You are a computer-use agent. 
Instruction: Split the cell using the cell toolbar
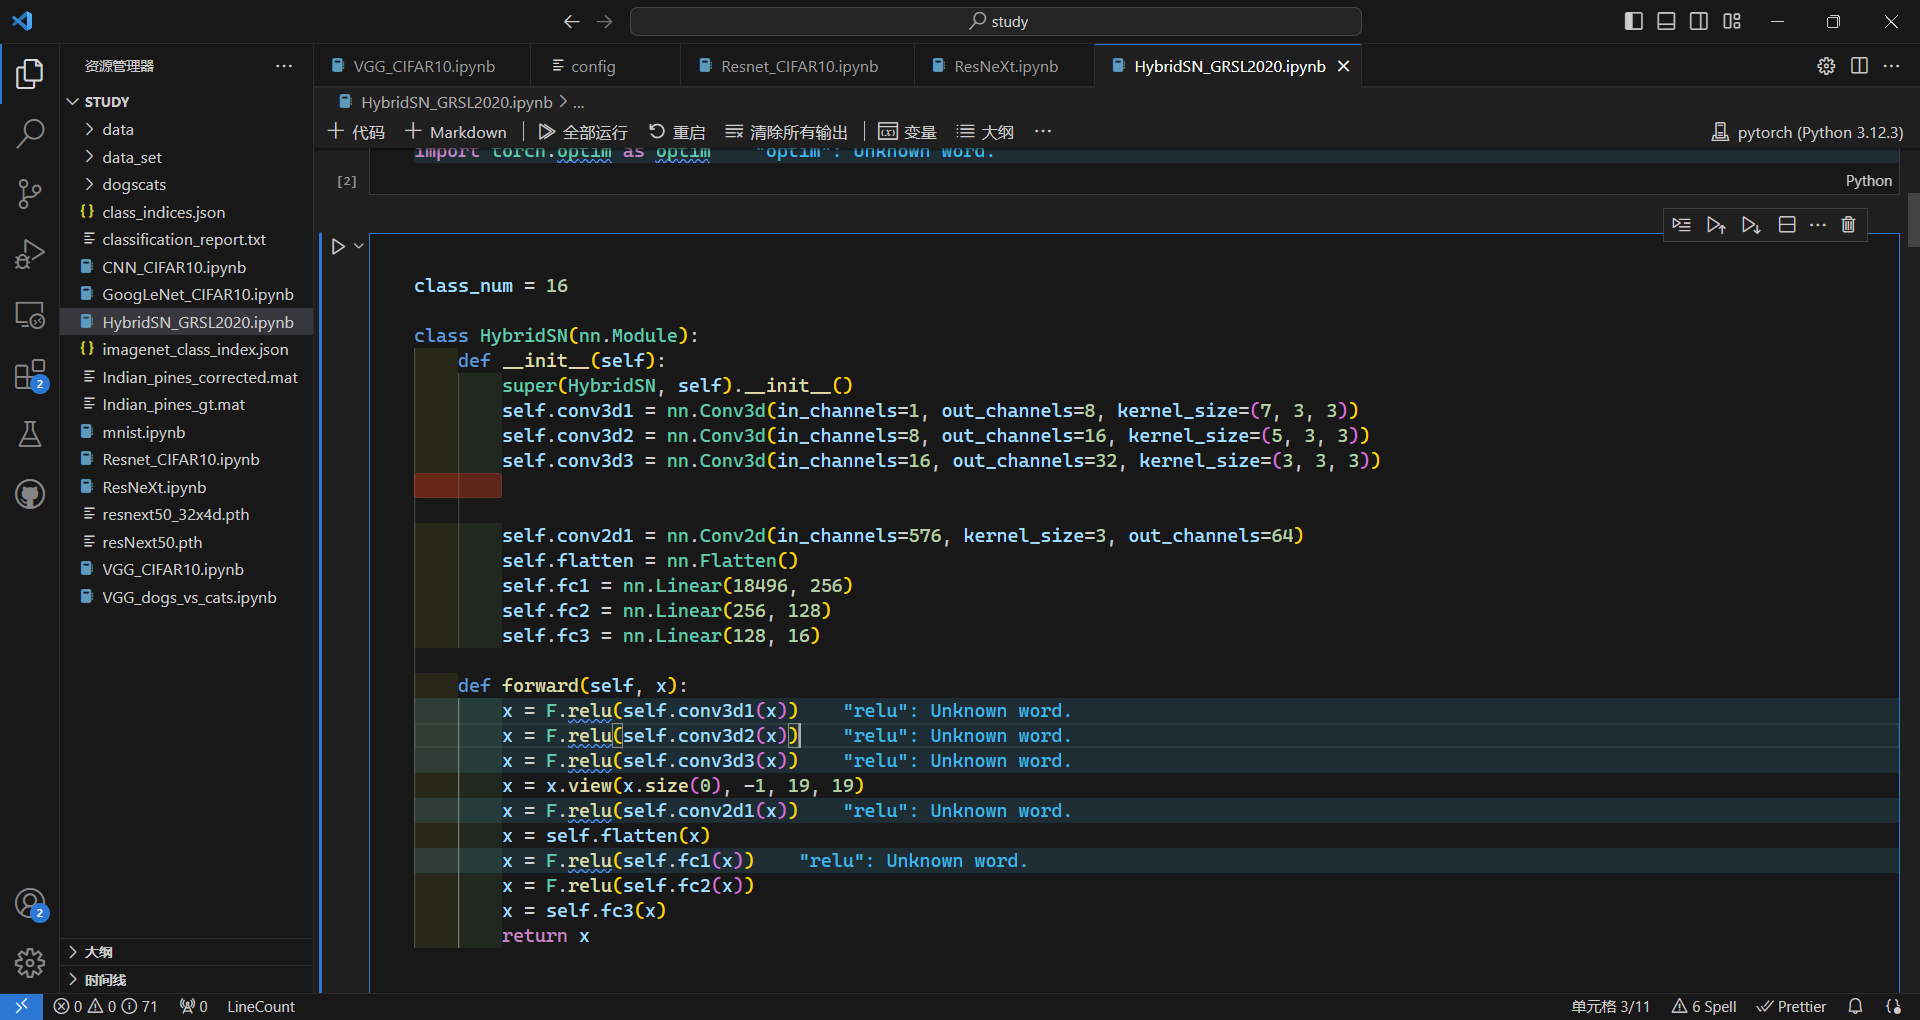click(1787, 225)
